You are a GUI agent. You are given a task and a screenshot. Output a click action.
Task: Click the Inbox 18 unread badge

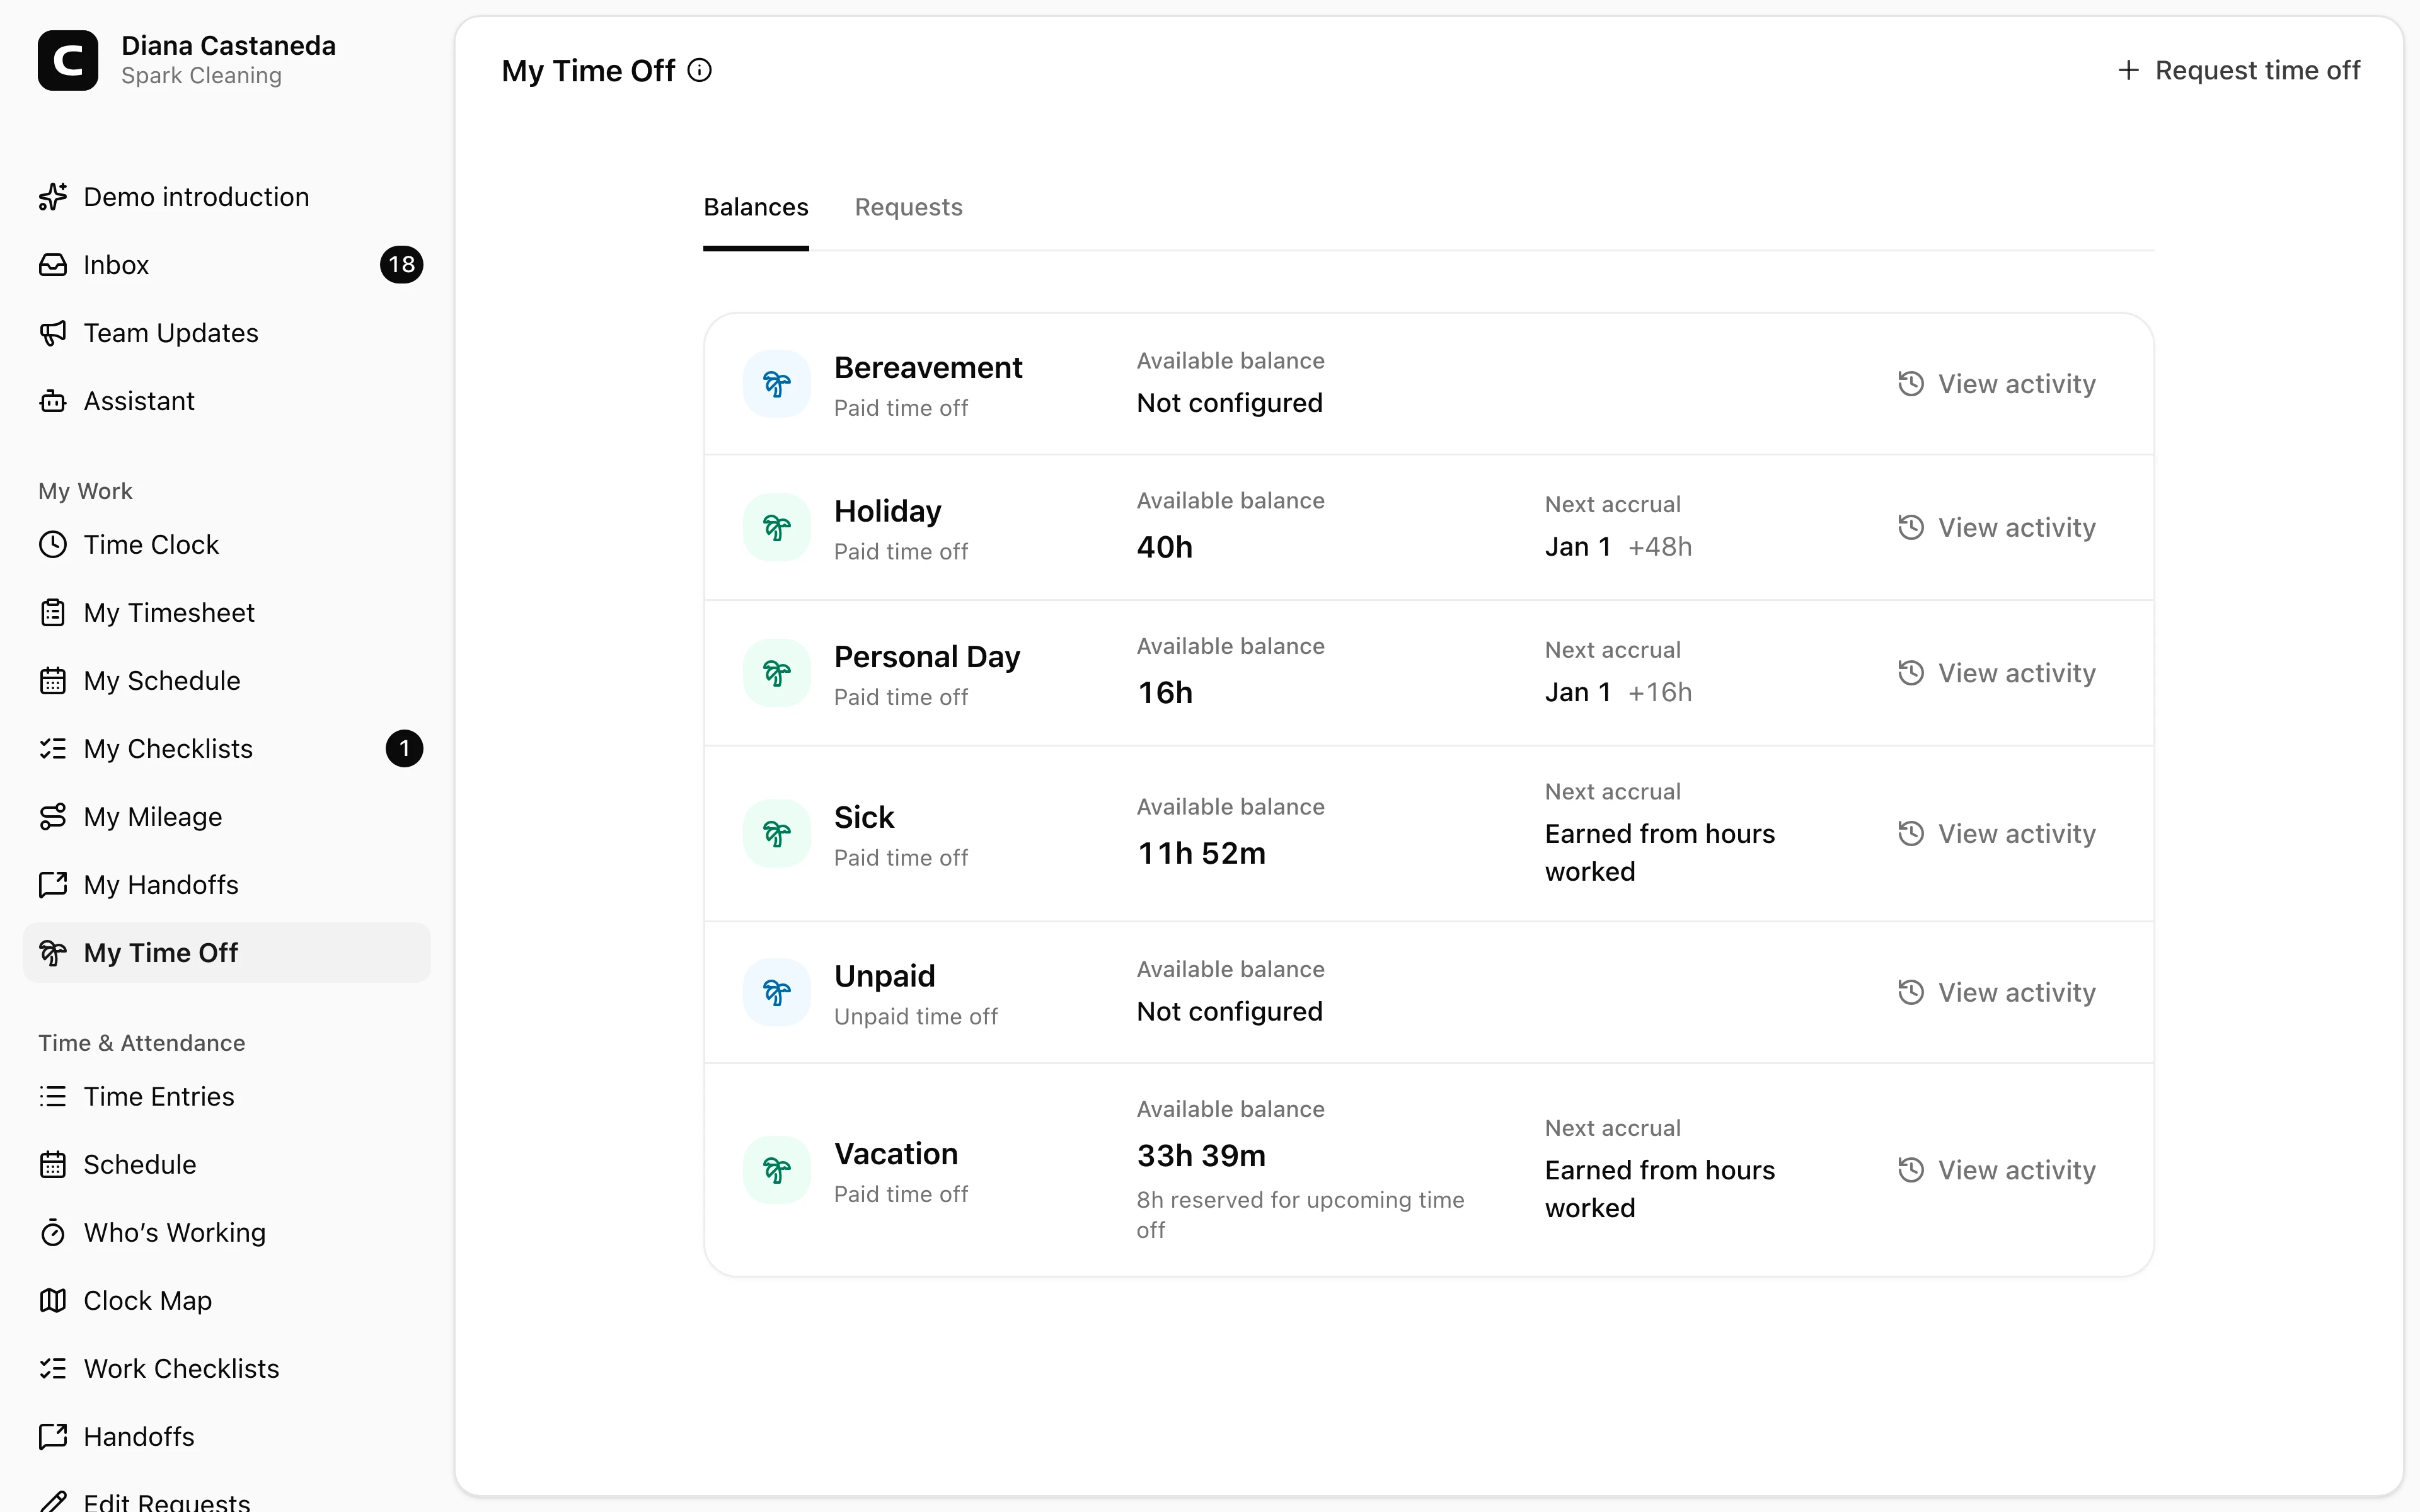pos(402,265)
